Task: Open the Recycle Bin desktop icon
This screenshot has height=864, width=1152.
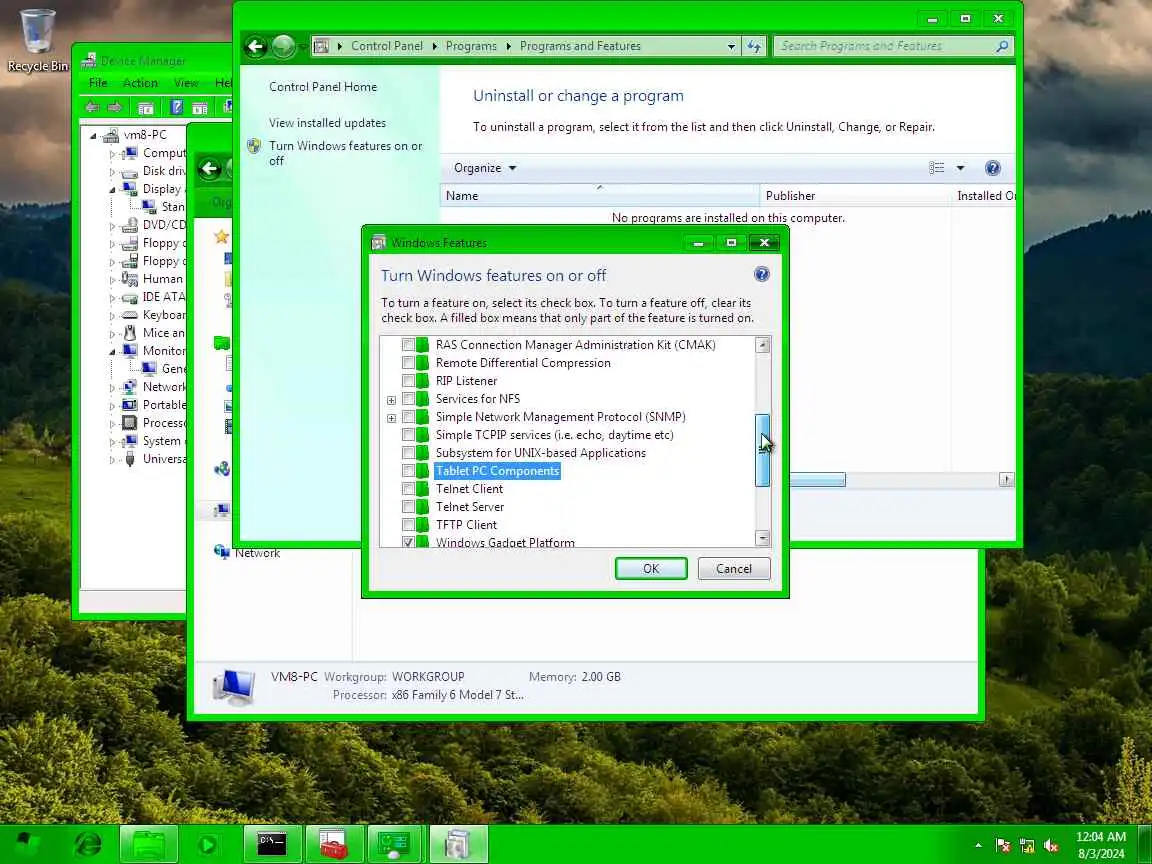Action: (x=37, y=40)
